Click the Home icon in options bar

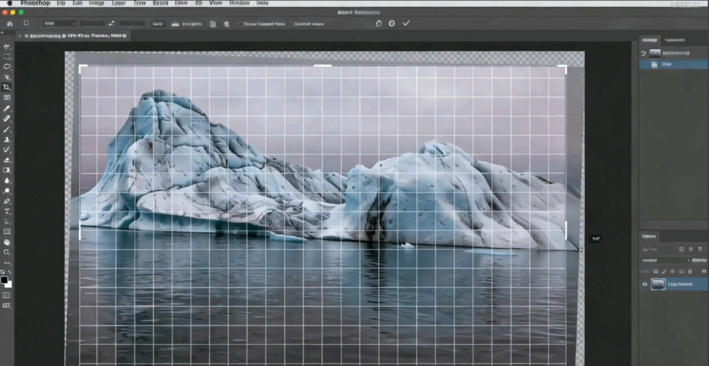pyautogui.click(x=9, y=24)
